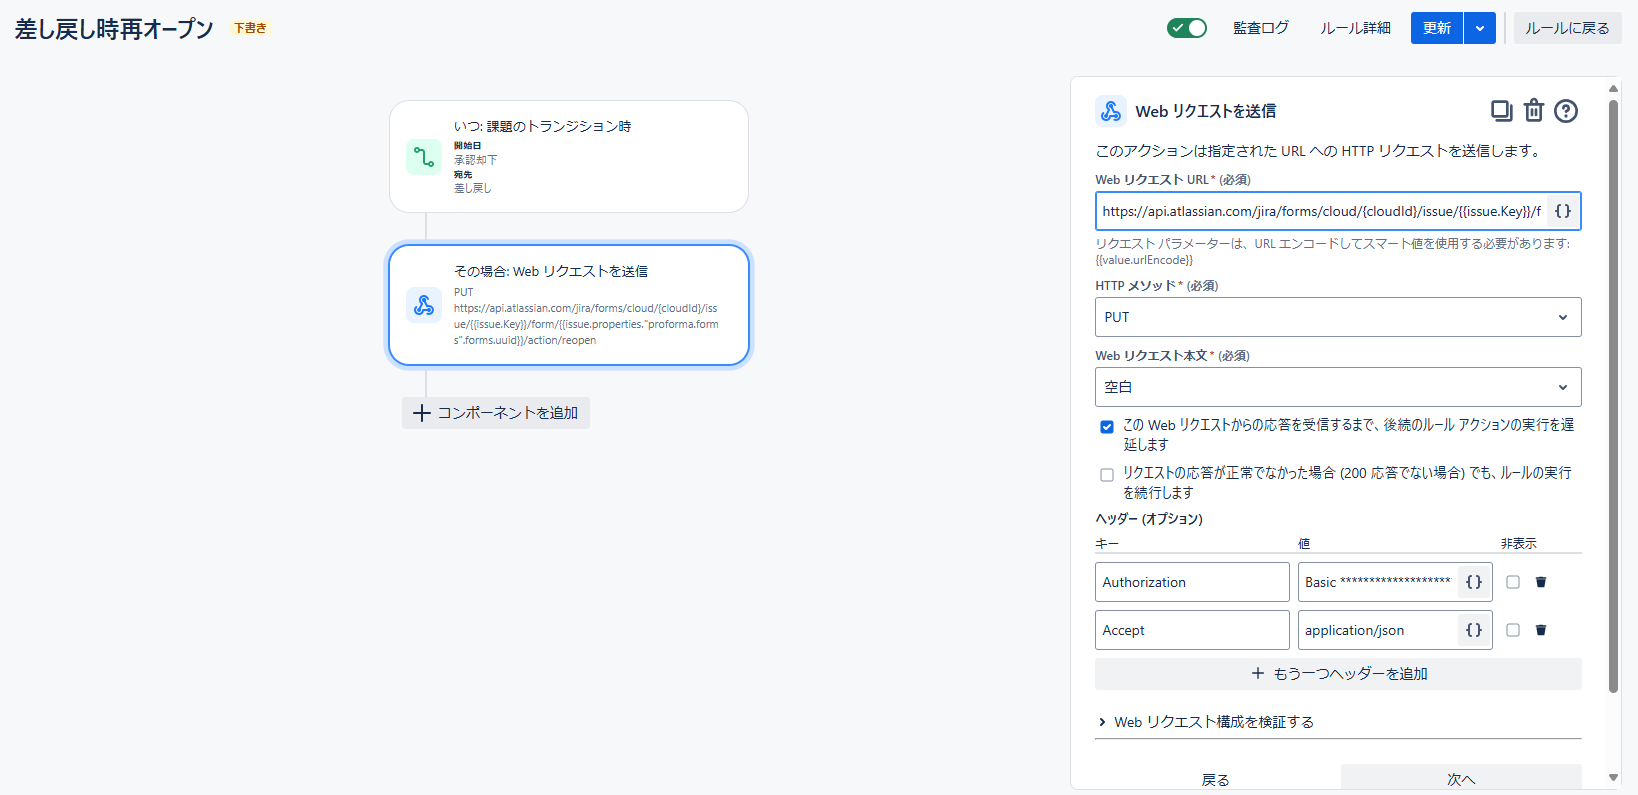
Task: Expand Web リクエスト構成を検証する section
Action: (1205, 722)
